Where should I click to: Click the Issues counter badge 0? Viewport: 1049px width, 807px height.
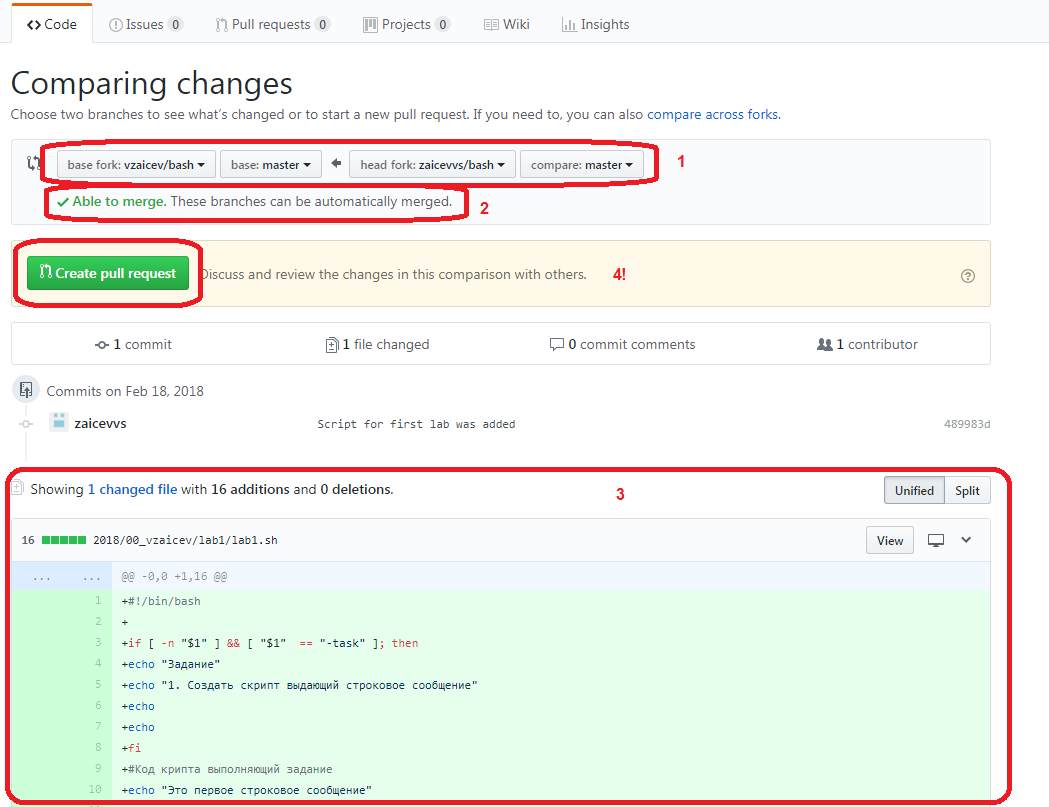click(x=175, y=25)
